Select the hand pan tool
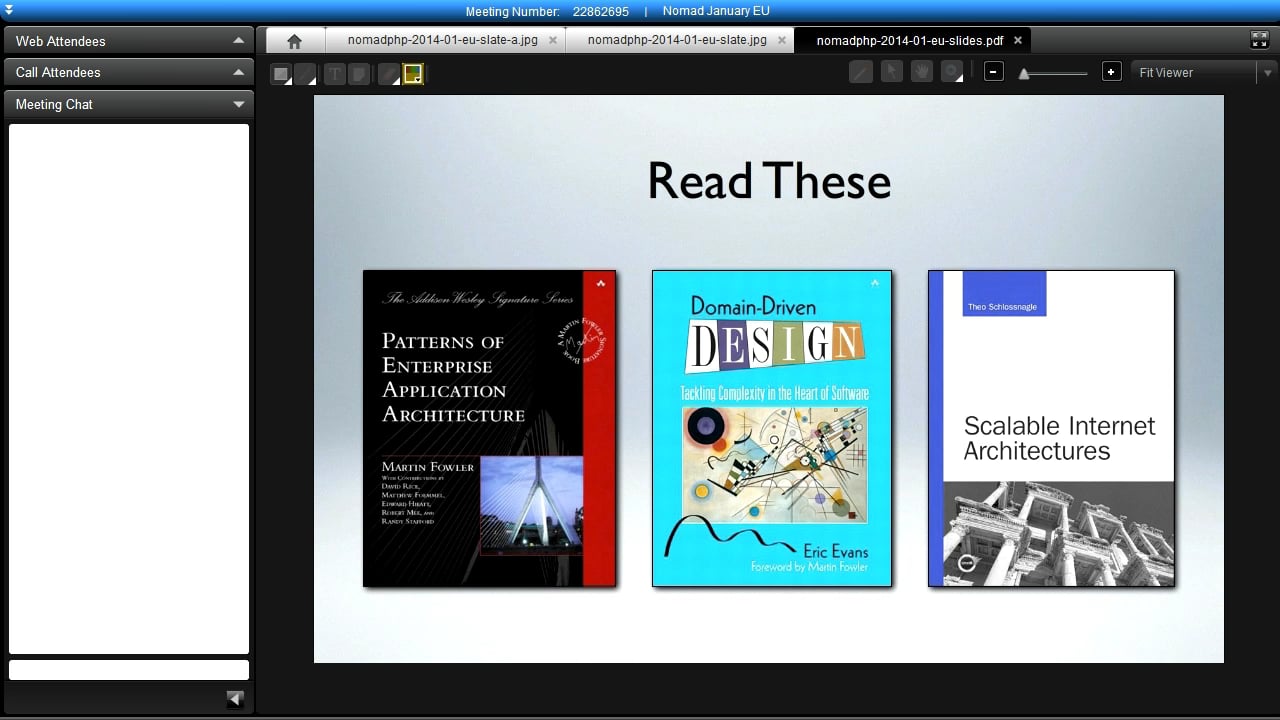1280x720 pixels. [x=922, y=72]
